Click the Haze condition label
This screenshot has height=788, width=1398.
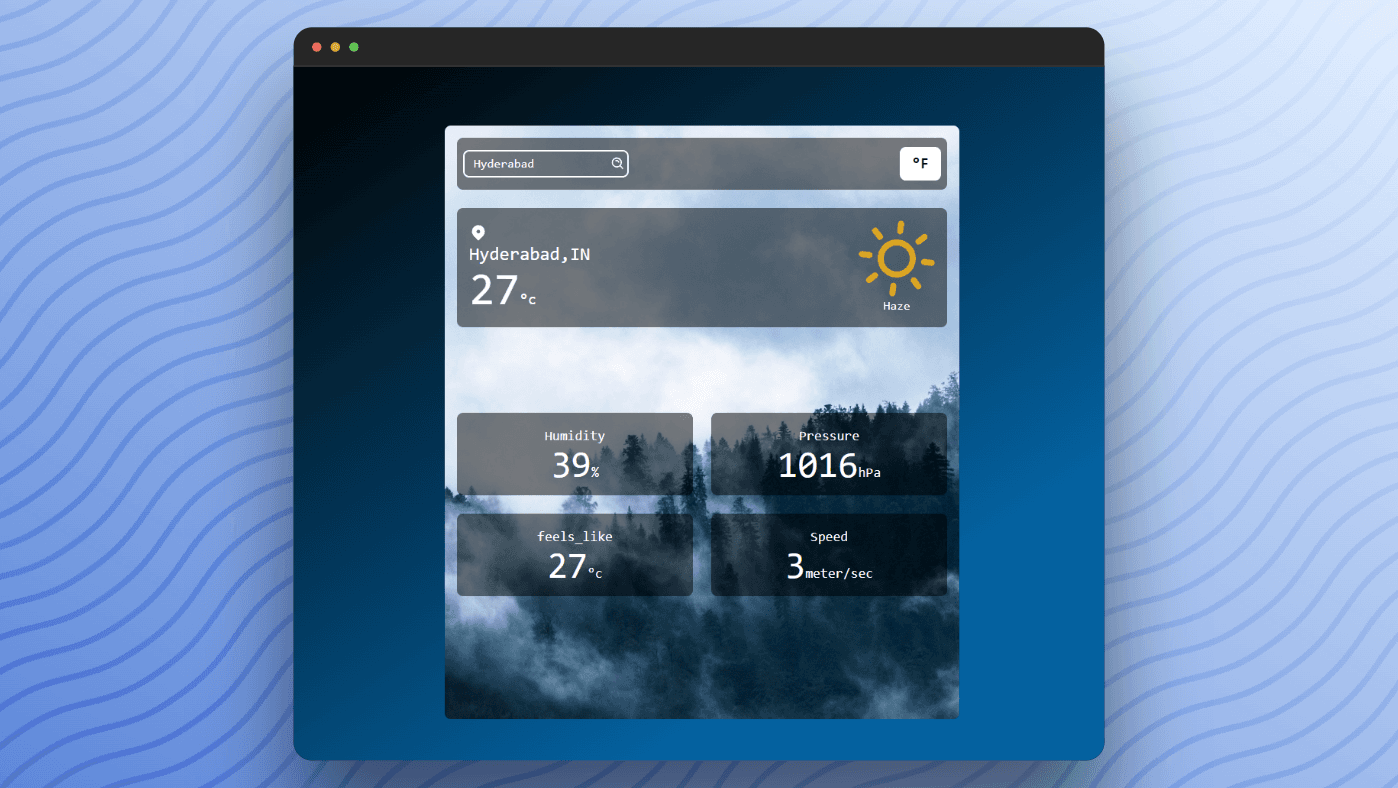[896, 306]
